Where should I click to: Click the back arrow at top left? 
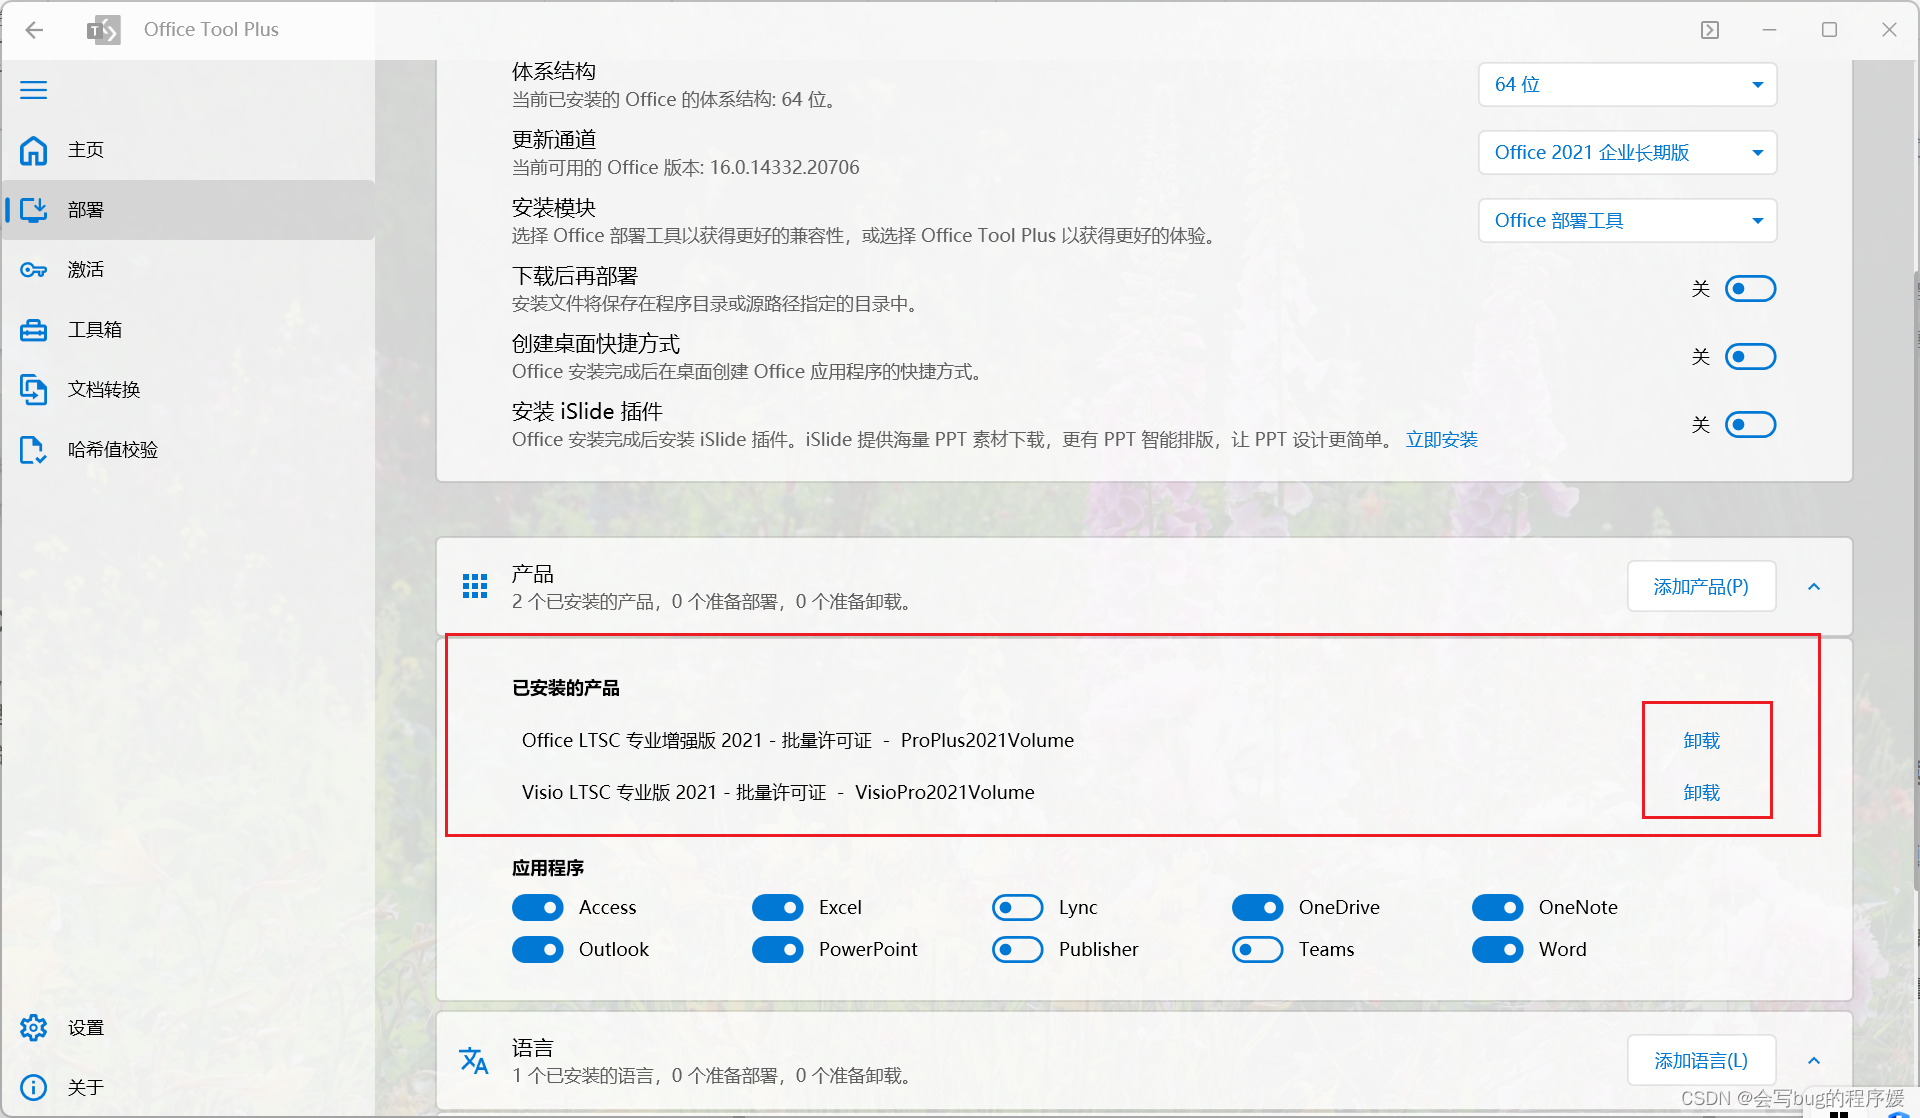tap(34, 29)
